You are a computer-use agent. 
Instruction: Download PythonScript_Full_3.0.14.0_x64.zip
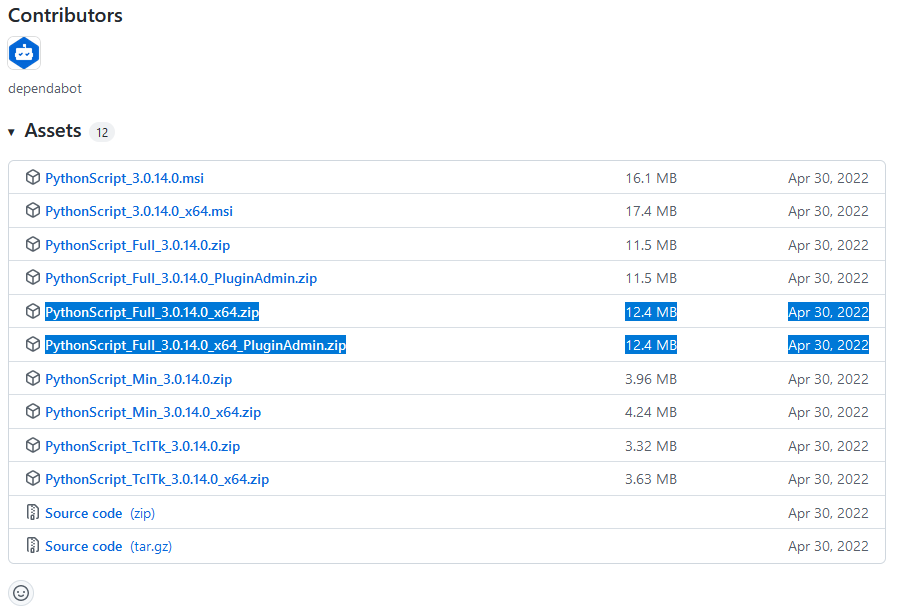click(152, 312)
